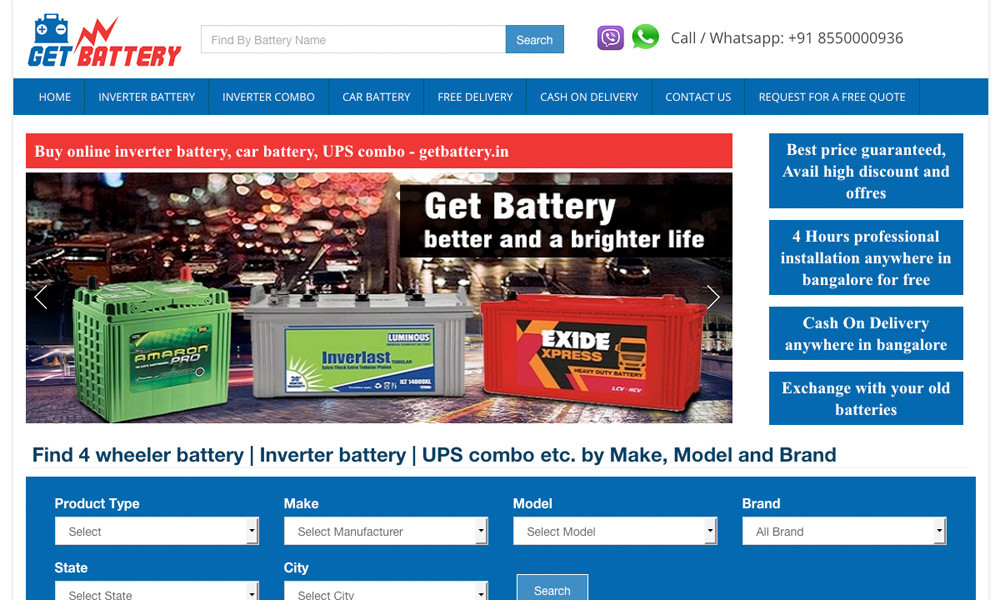
Task: Go to the previous carousel slide
Action: click(41, 297)
